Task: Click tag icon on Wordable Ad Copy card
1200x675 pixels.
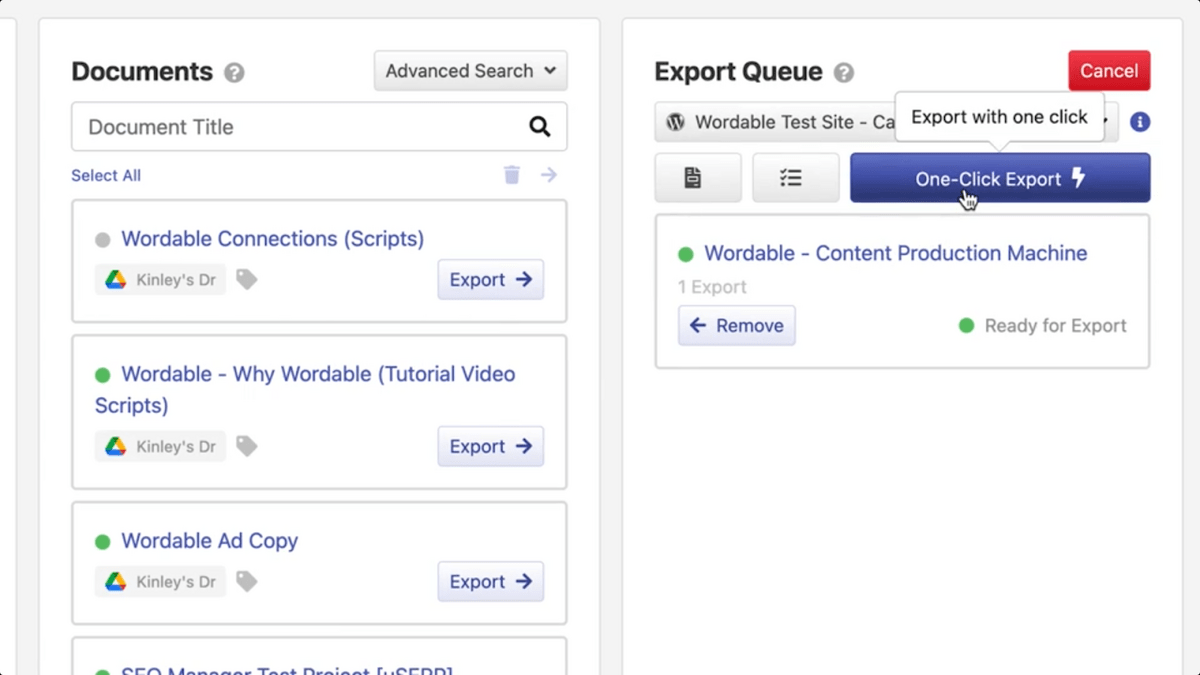Action: pos(246,582)
